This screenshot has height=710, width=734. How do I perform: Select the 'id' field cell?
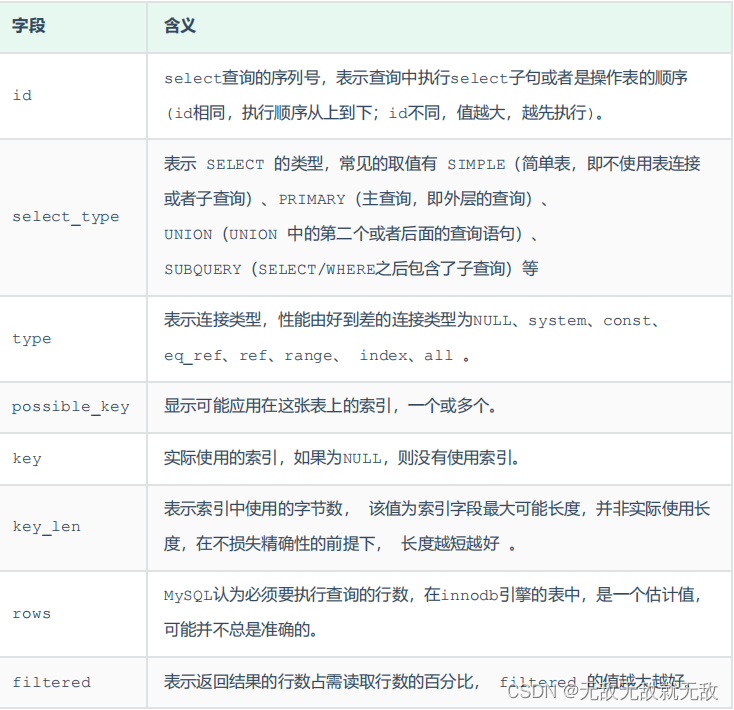[73, 96]
